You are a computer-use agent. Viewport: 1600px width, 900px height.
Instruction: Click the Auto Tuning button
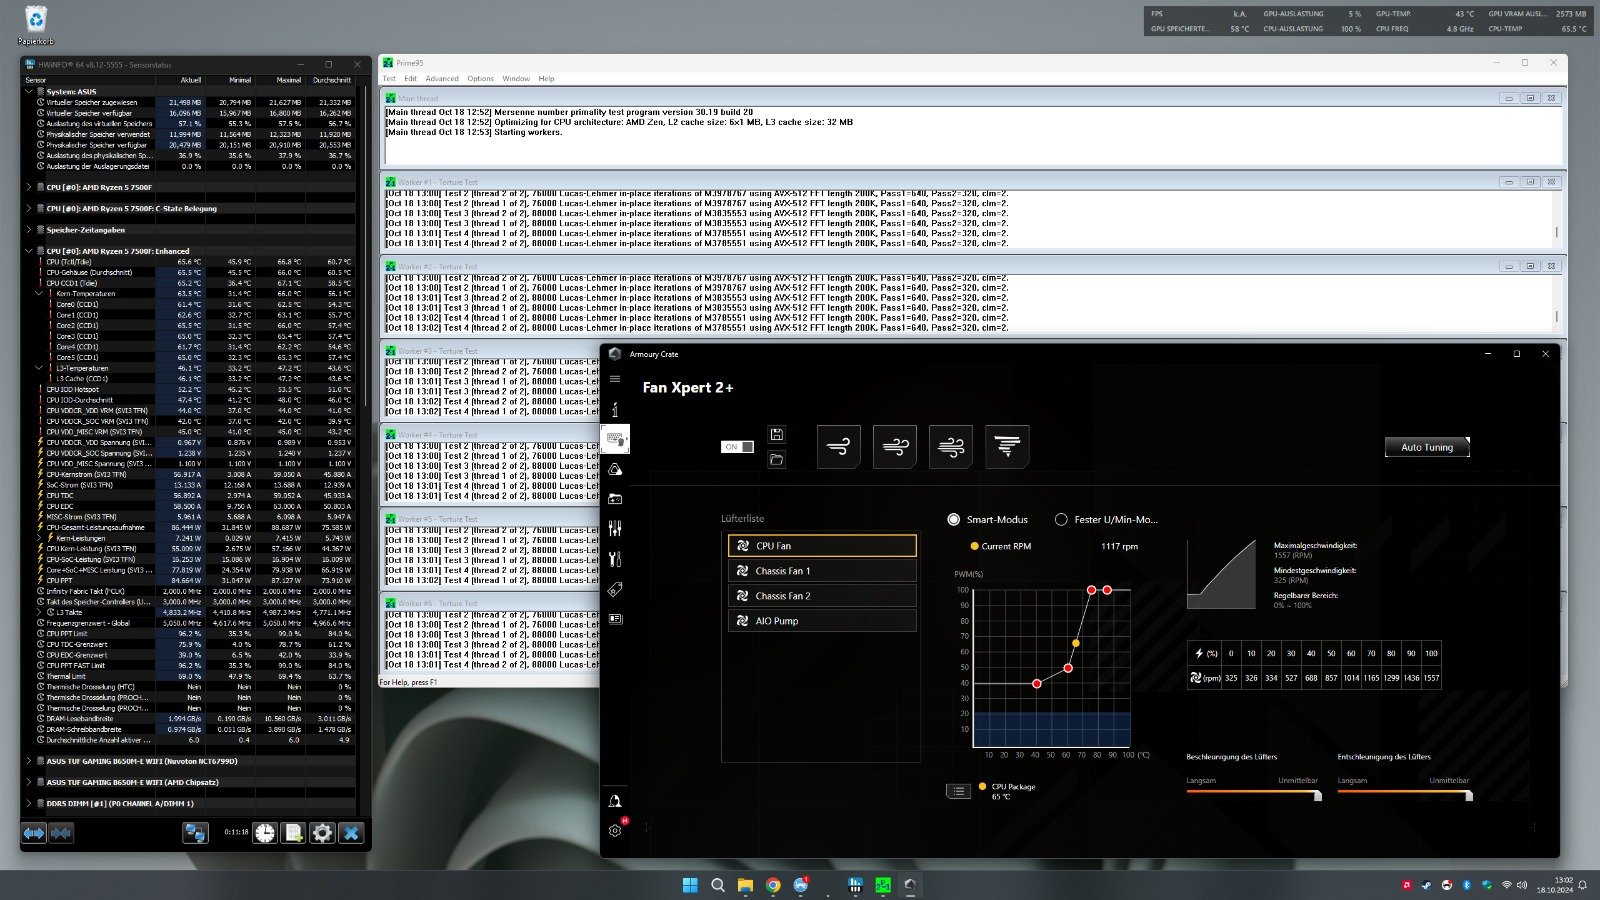click(1427, 447)
